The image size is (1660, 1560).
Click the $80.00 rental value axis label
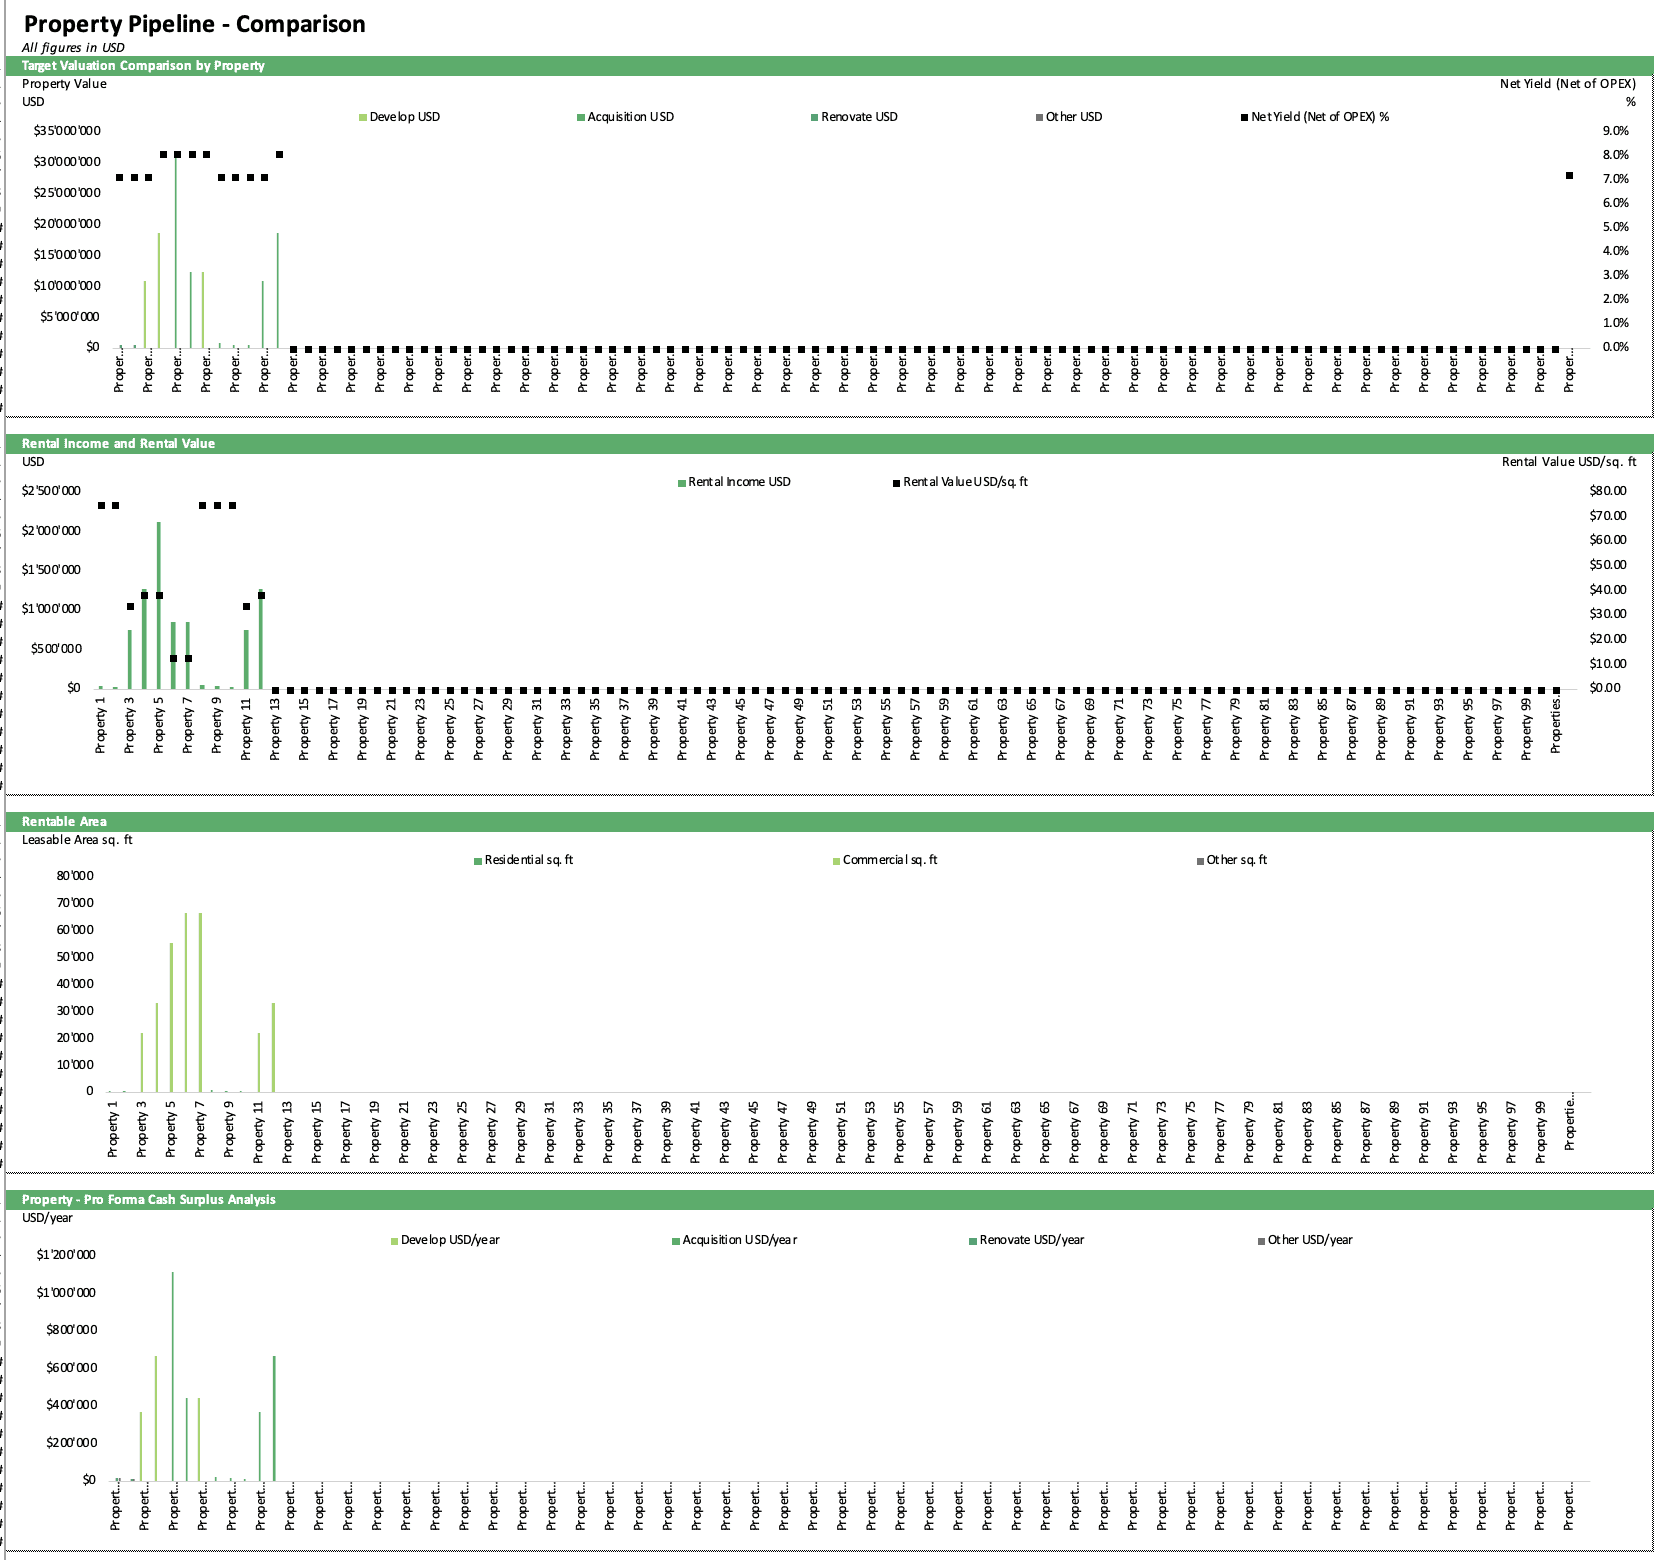(x=1608, y=491)
